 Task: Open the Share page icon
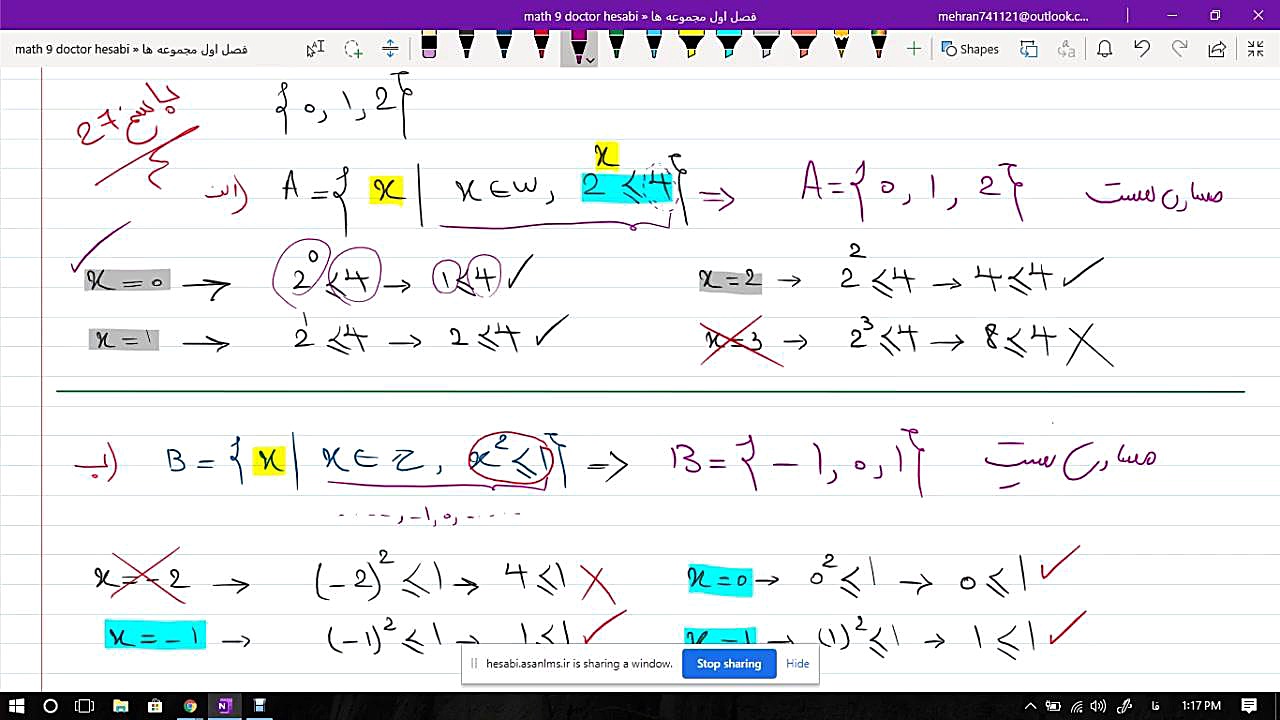(1217, 48)
